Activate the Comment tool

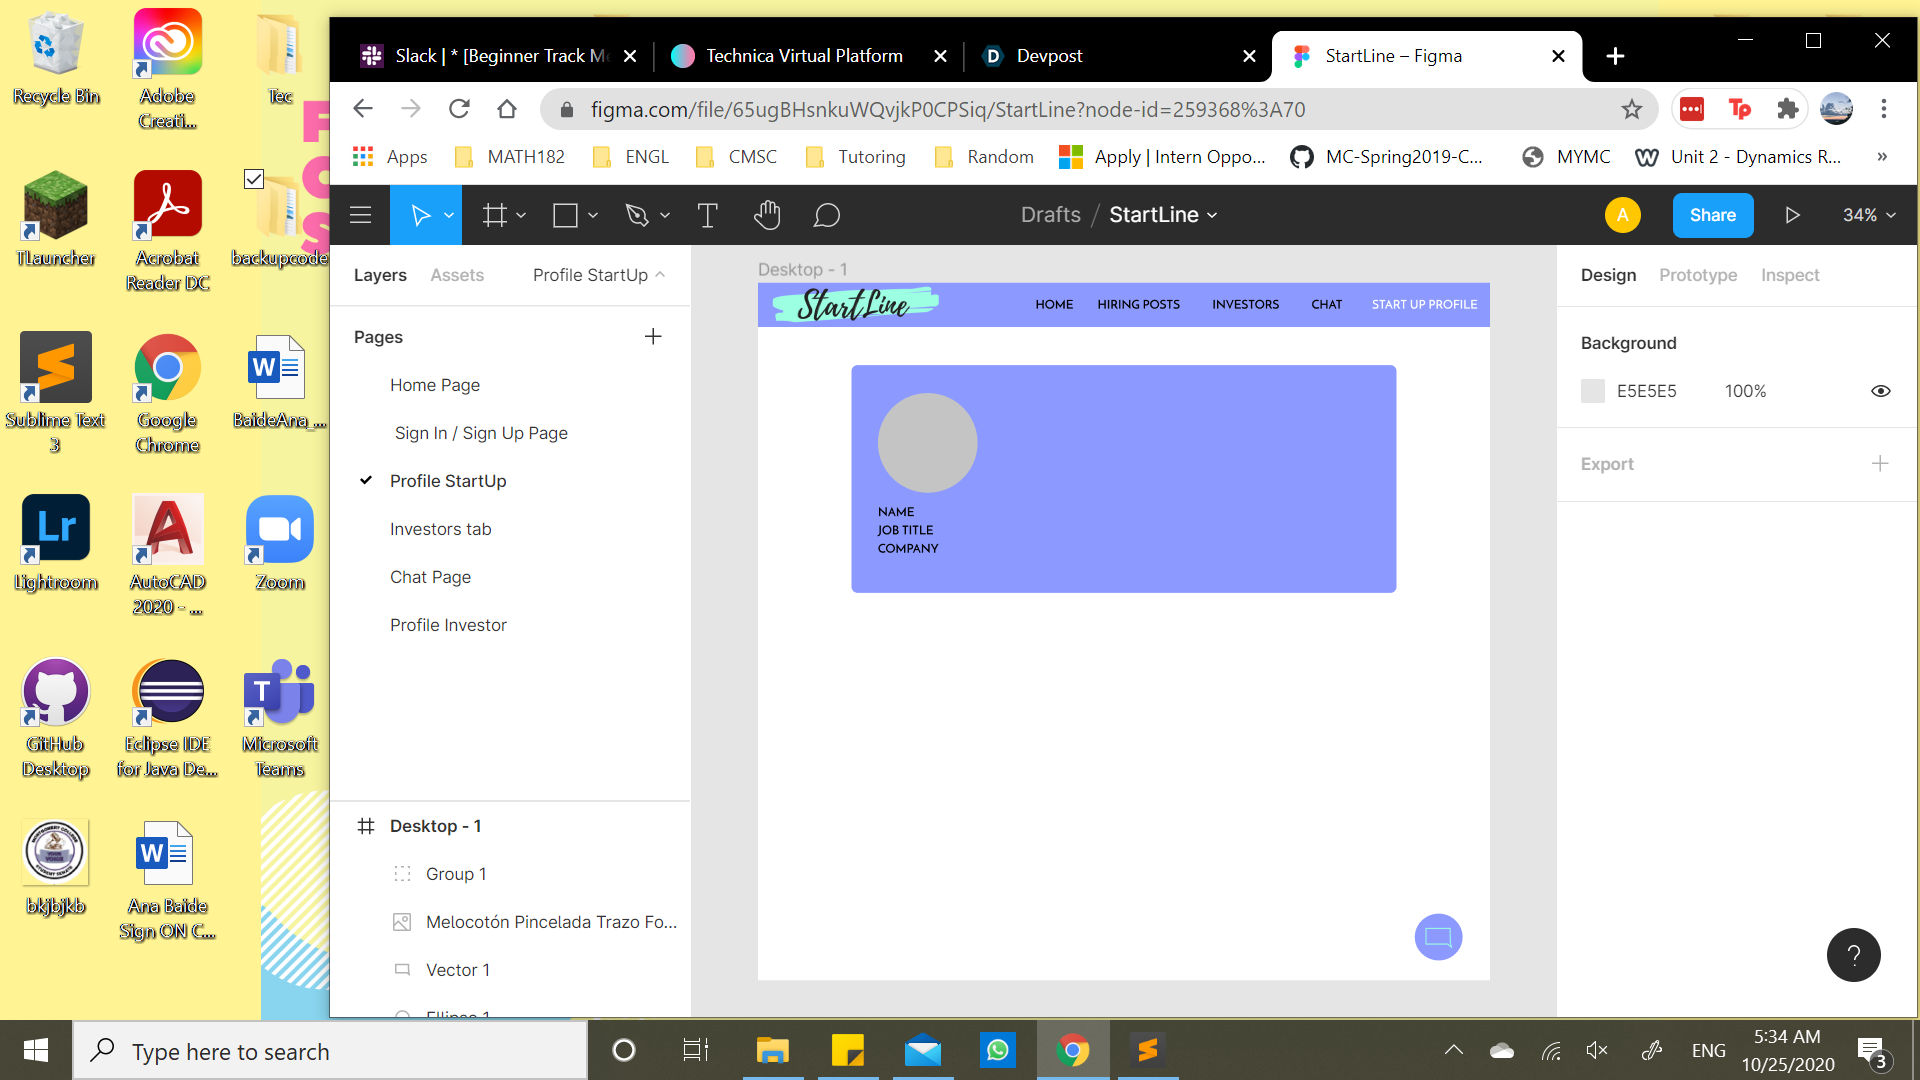(x=826, y=215)
